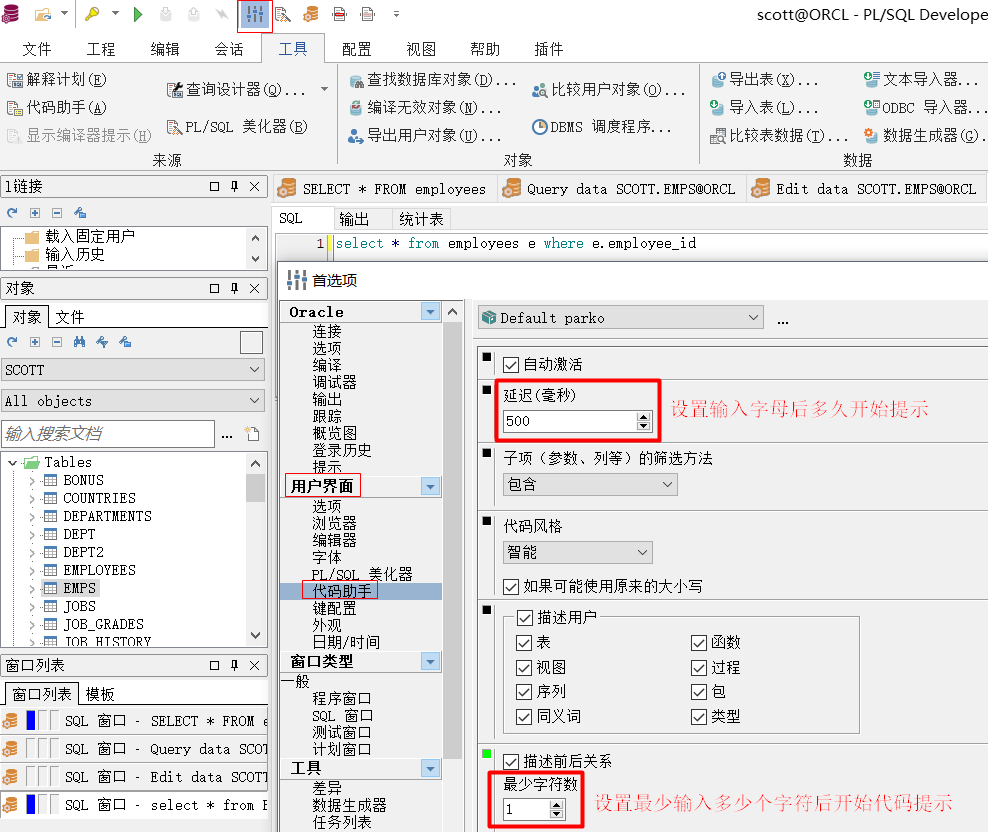Open 子项筛选方法 dropdown showing 包含
The image size is (988, 832).
[590, 485]
